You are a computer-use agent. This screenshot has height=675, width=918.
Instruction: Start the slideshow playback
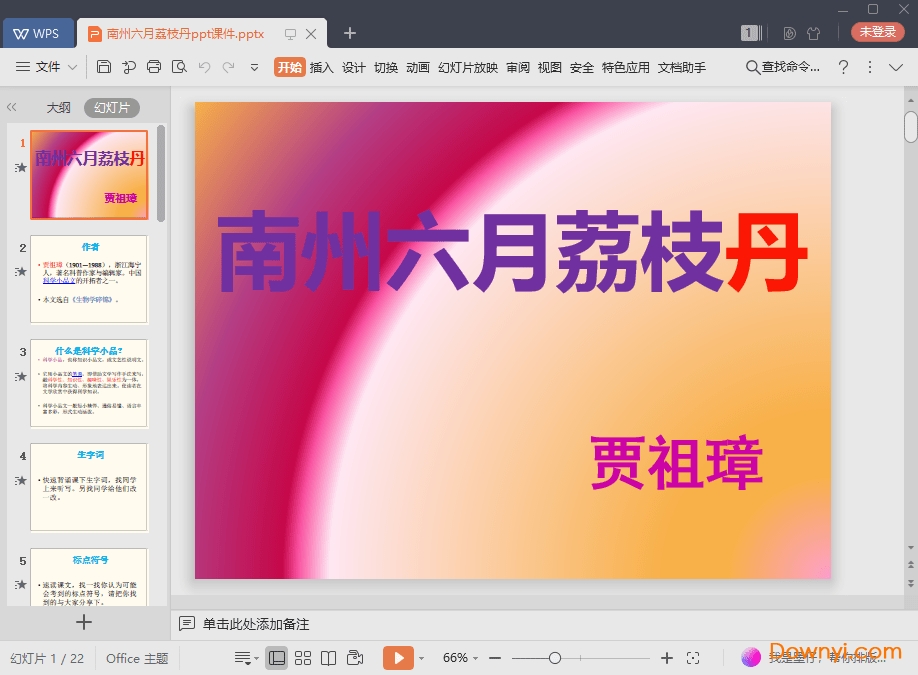coord(398,658)
